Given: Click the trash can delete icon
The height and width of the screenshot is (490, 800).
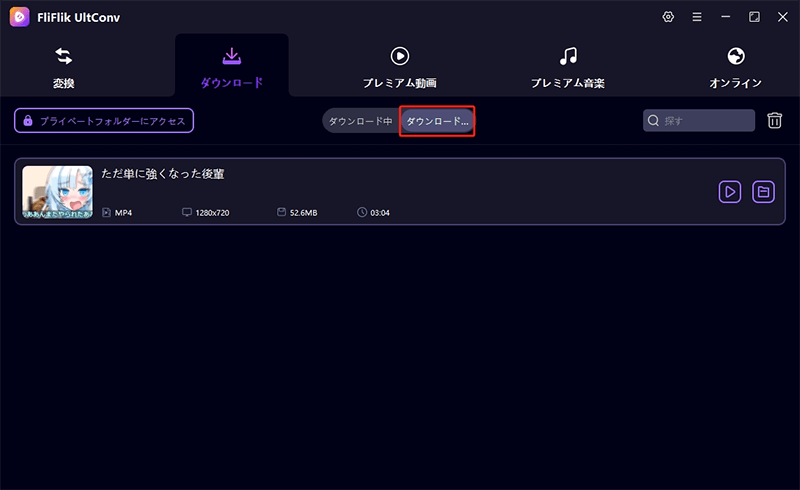Looking at the screenshot, I should (774, 121).
